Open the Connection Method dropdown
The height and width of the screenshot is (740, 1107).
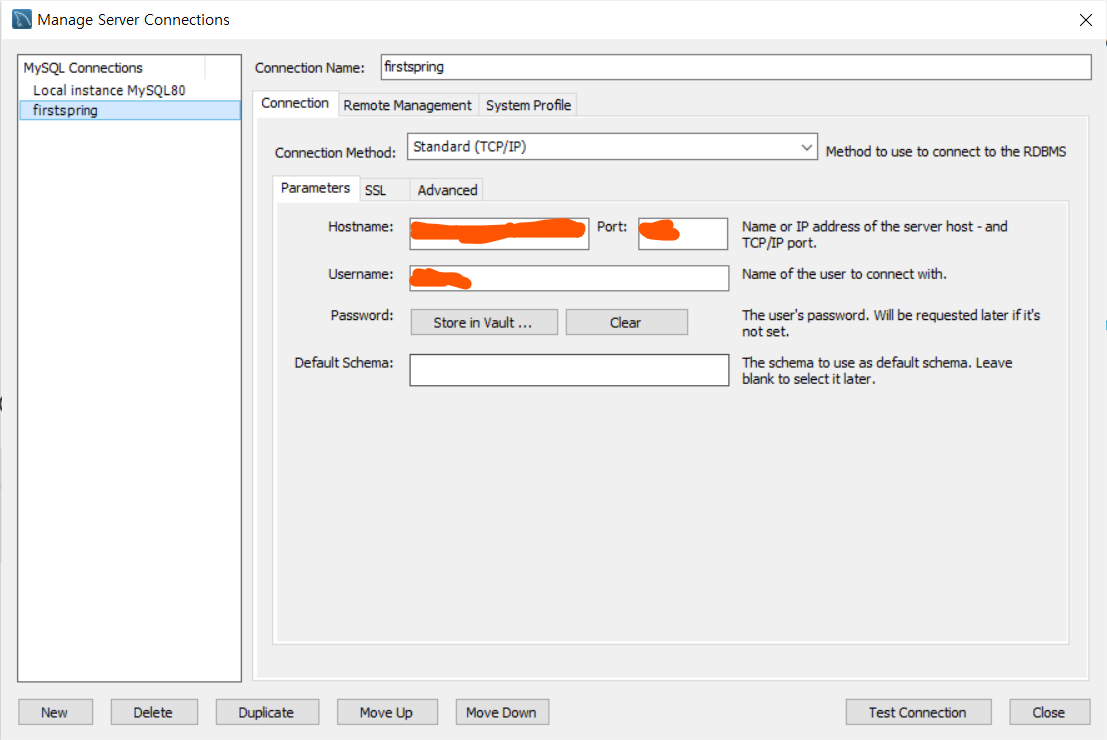click(612, 147)
